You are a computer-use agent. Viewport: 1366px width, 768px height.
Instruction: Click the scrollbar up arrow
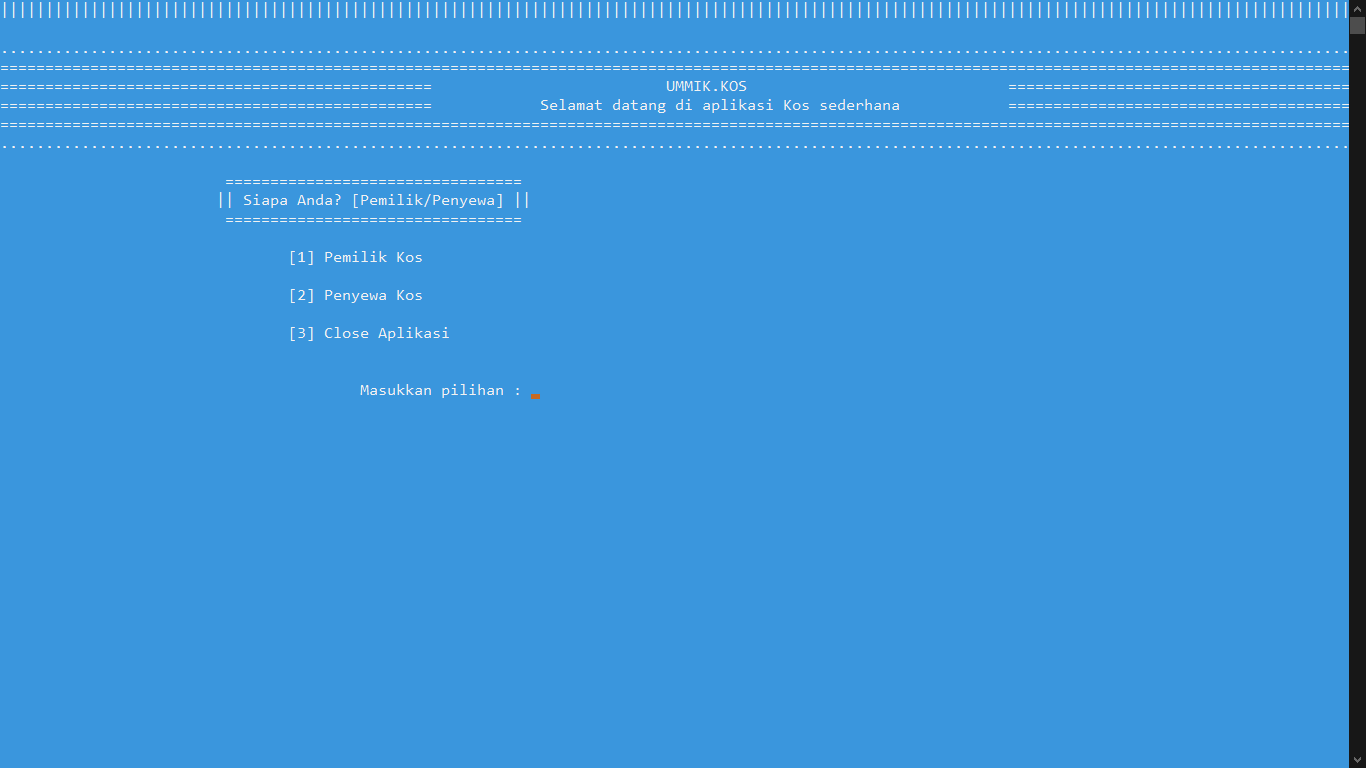pyautogui.click(x=1359, y=7)
